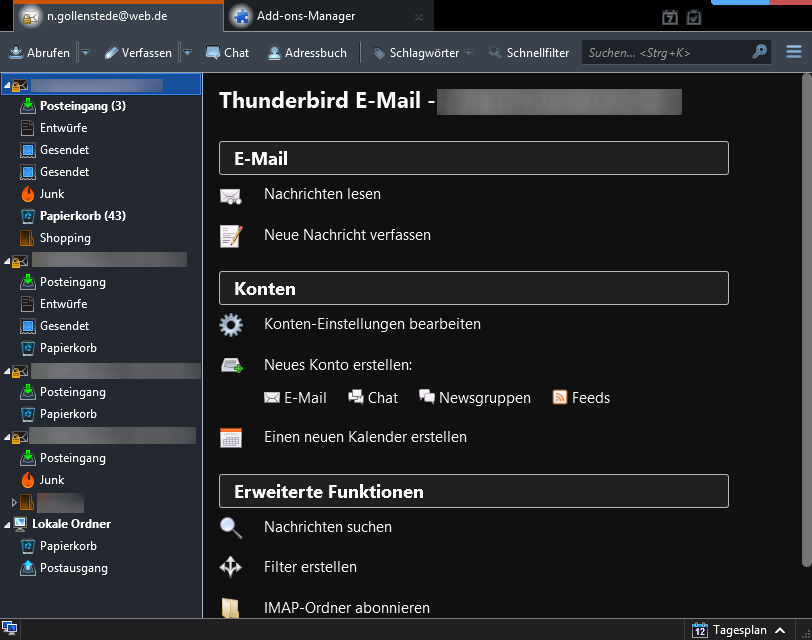Click the gear icon for Konten-Einstellungen bearbeiten
The width and height of the screenshot is (812, 640).
[231, 324]
